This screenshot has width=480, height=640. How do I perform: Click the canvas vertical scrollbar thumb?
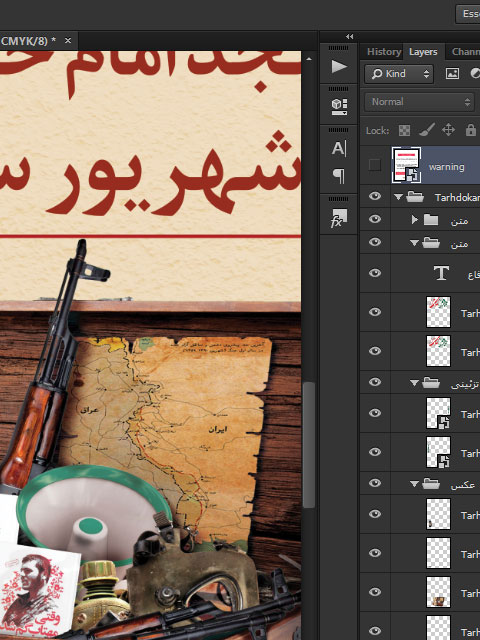click(x=309, y=445)
